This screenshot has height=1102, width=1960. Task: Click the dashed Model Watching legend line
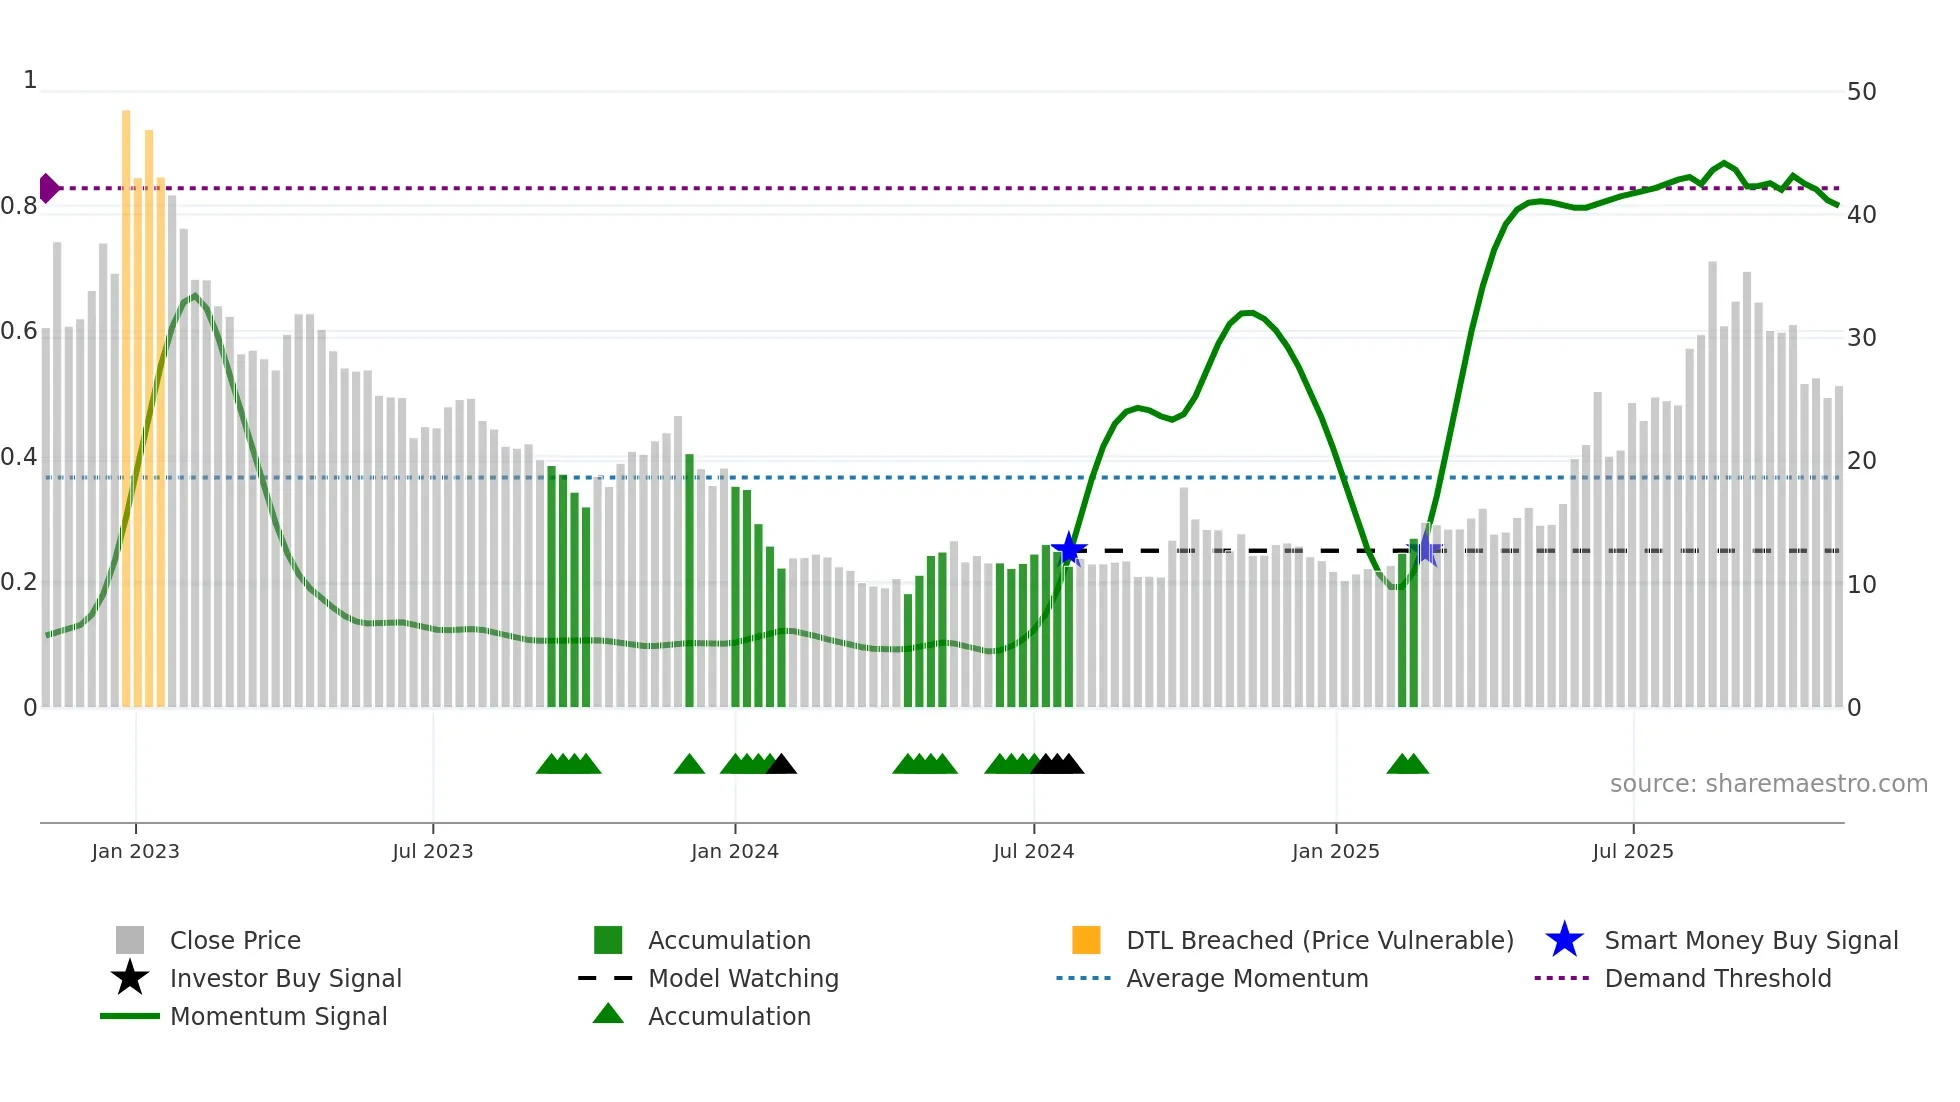point(606,978)
